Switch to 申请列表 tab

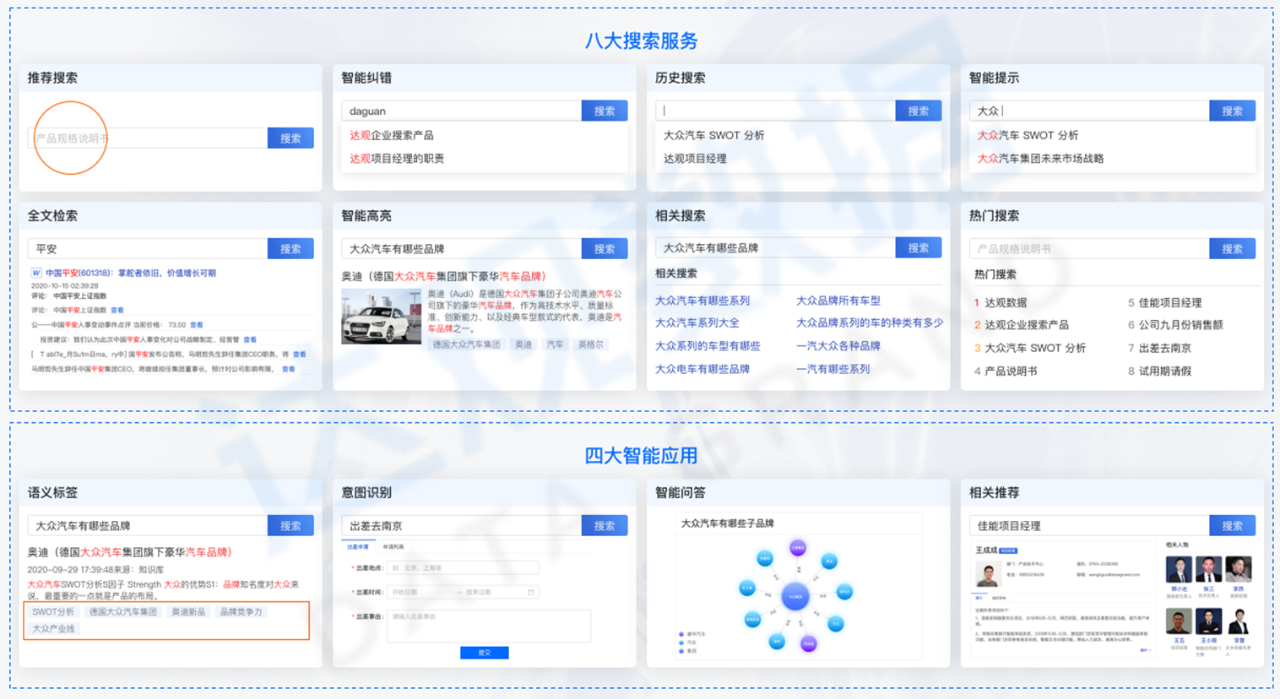tap(393, 548)
